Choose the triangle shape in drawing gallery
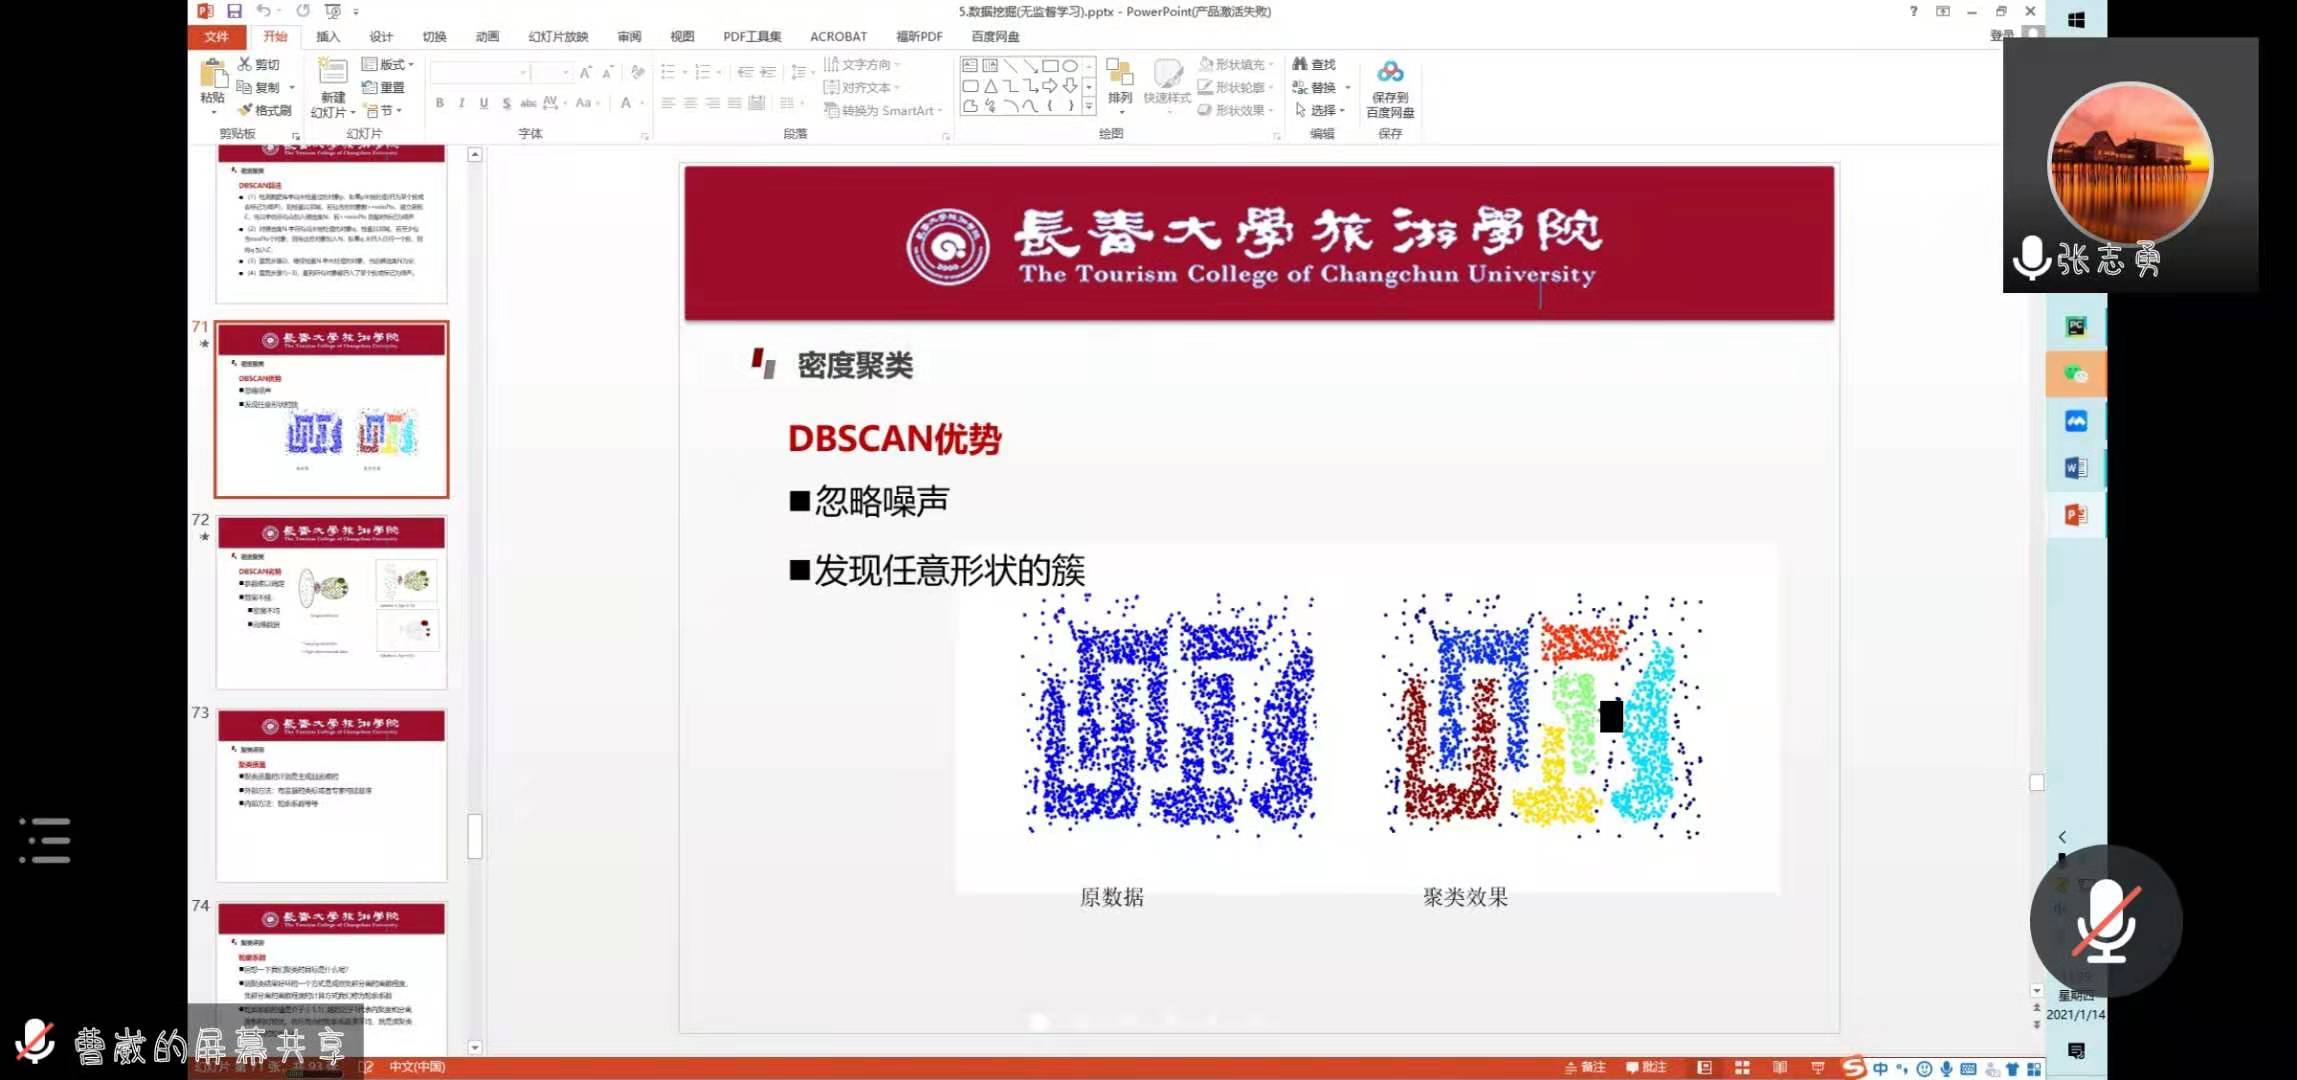 point(990,86)
